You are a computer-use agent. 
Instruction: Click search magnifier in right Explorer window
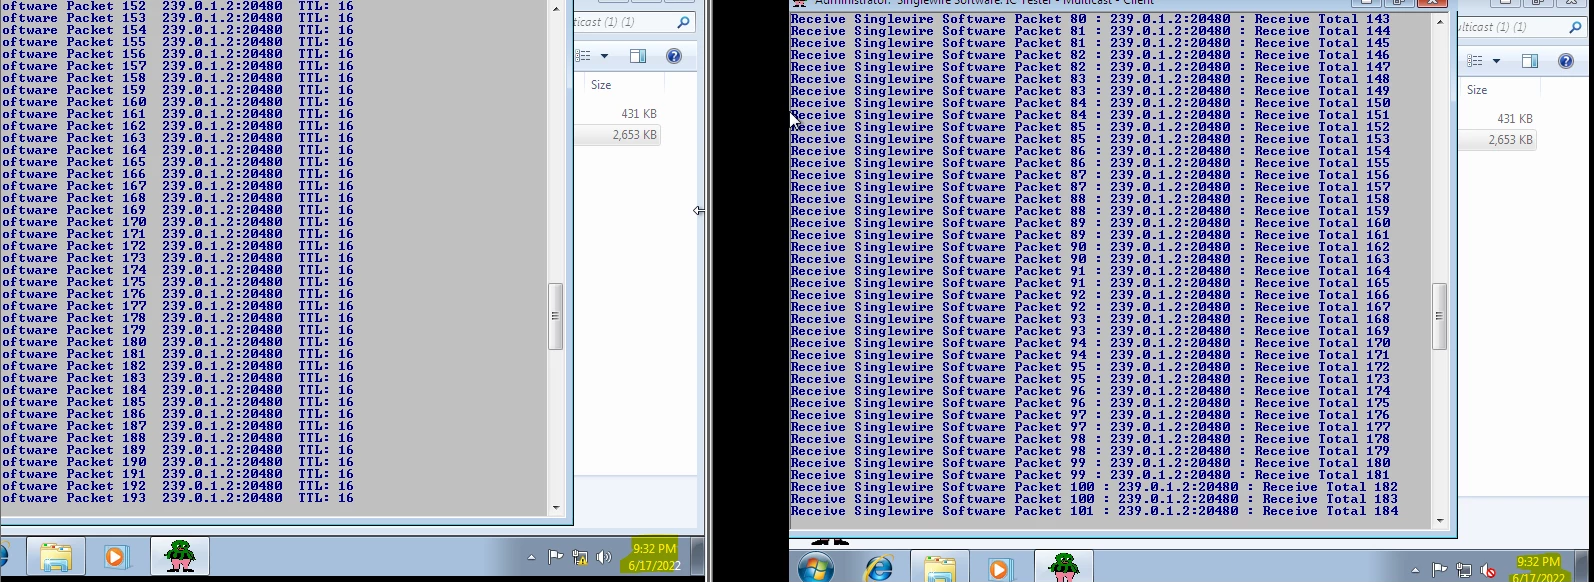click(x=1575, y=27)
